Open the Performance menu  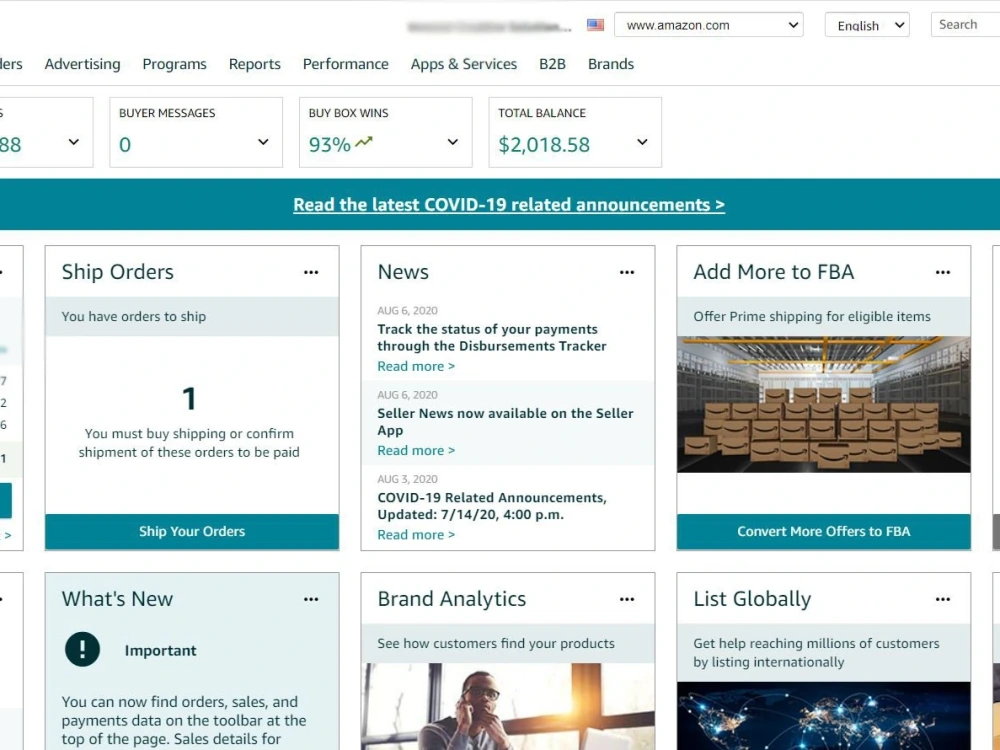[x=346, y=64]
